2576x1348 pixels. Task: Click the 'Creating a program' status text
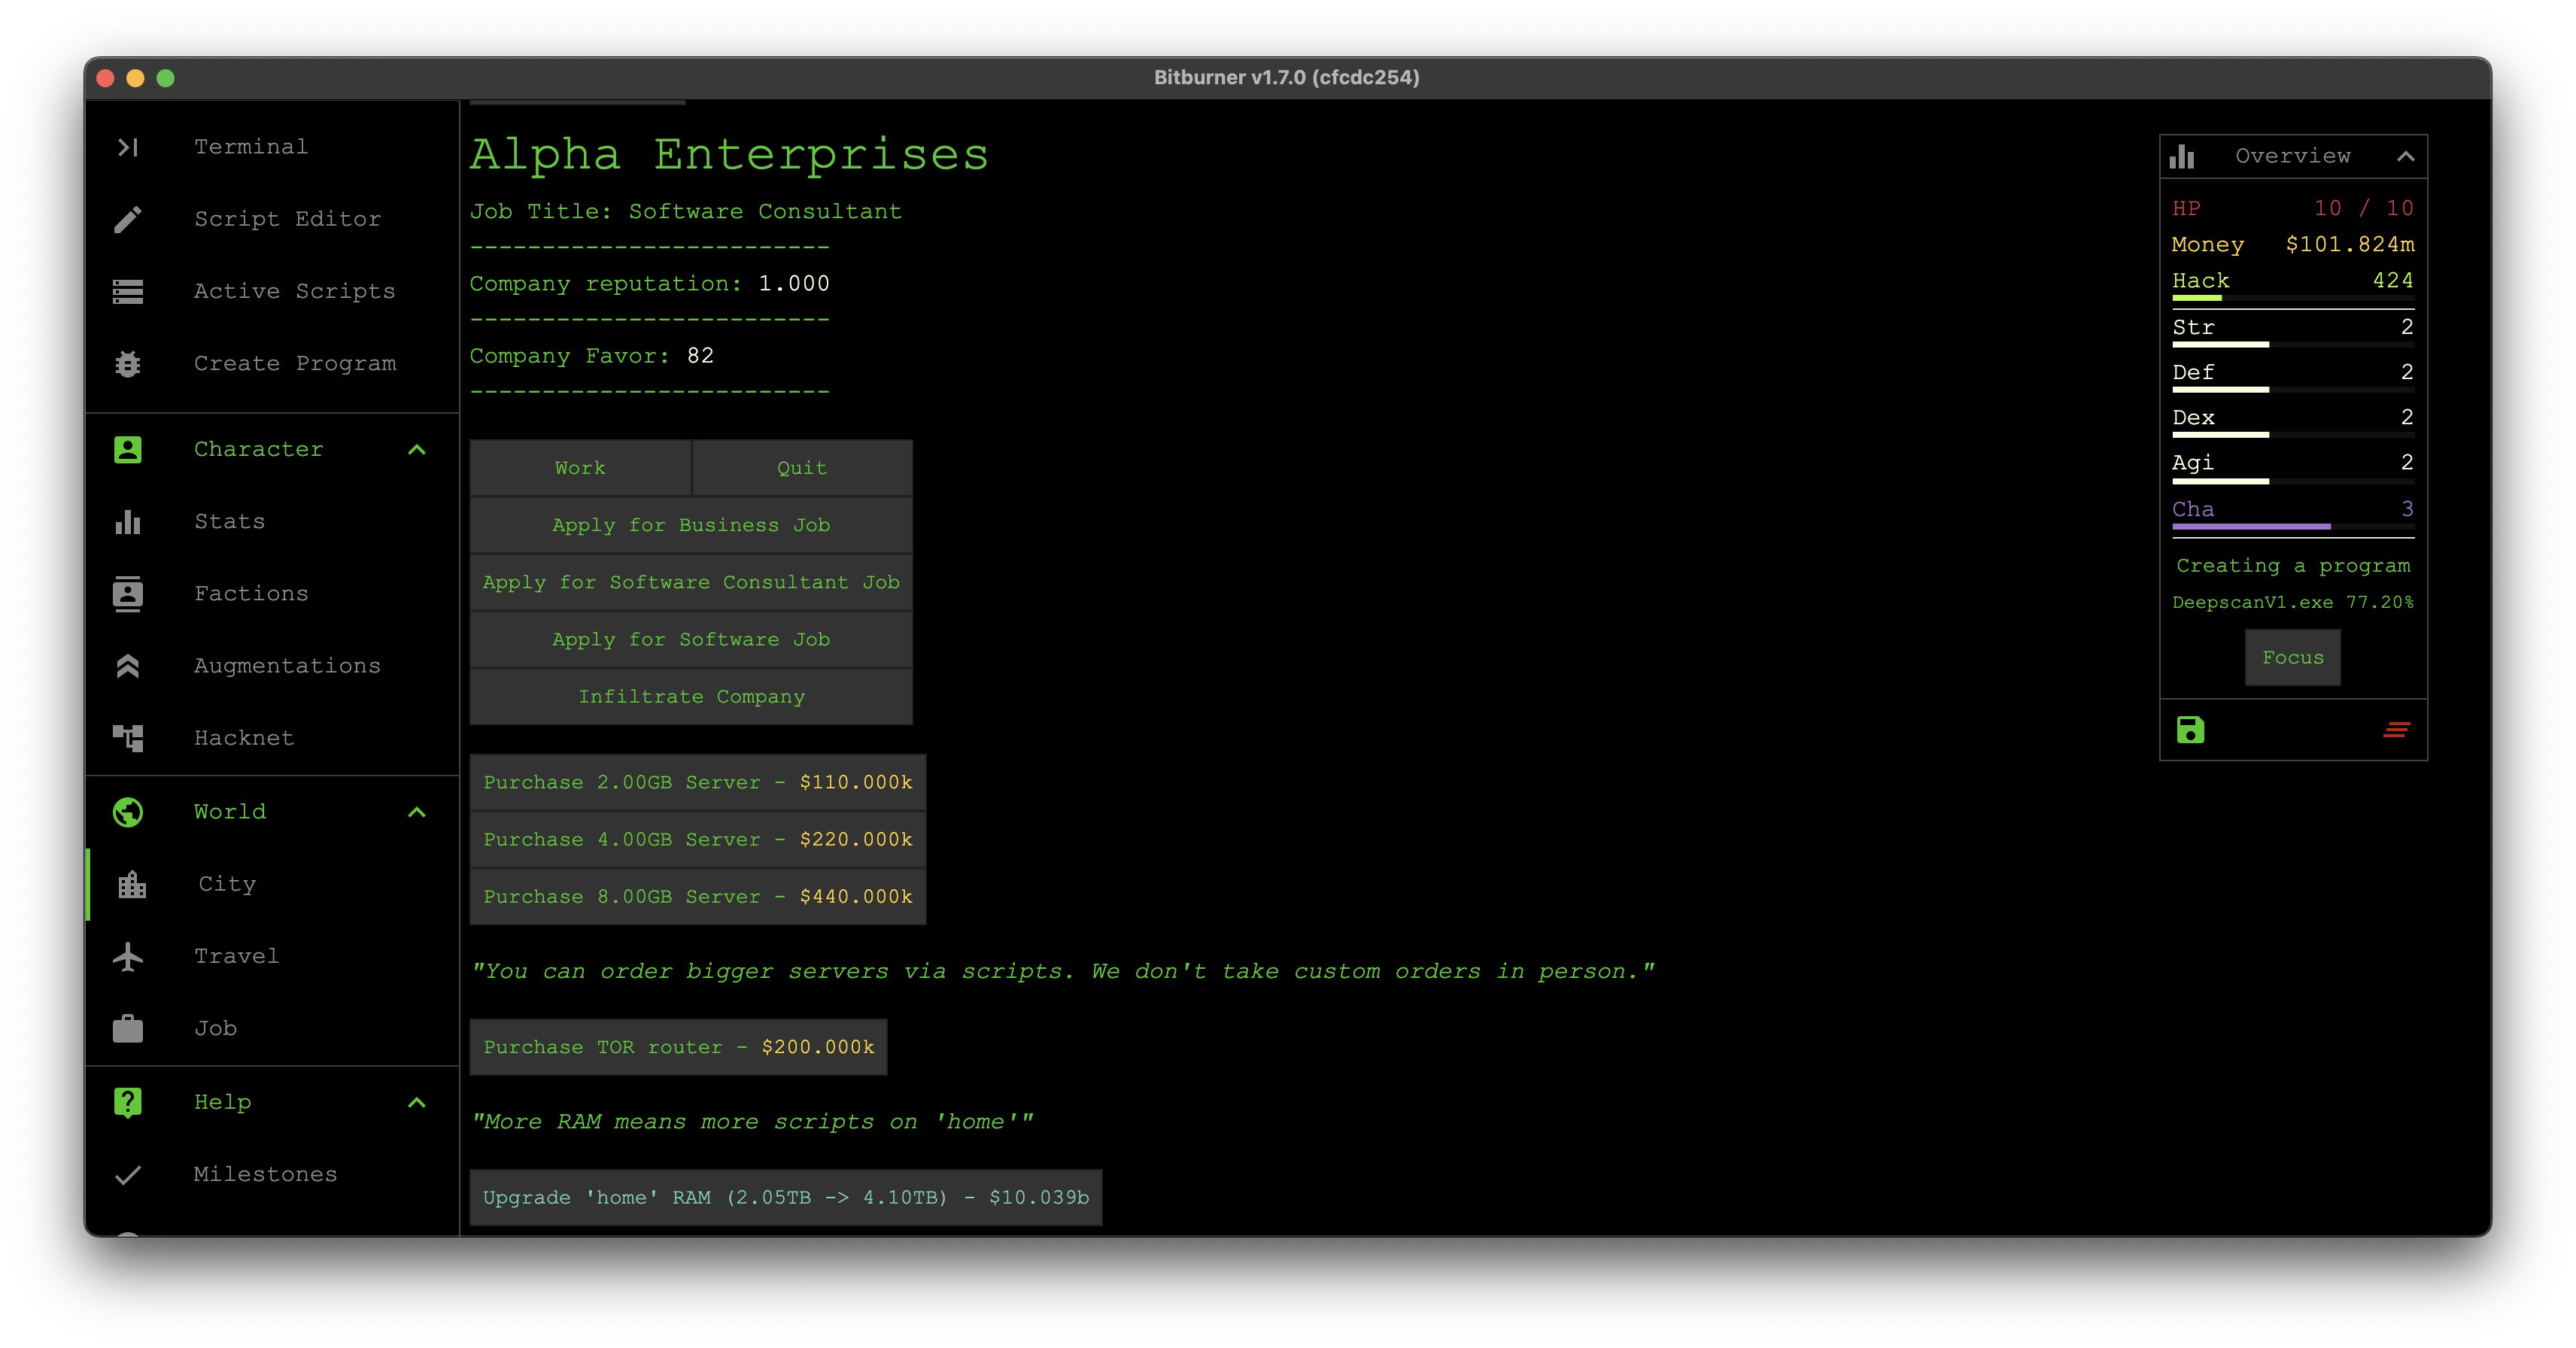[x=2293, y=566]
